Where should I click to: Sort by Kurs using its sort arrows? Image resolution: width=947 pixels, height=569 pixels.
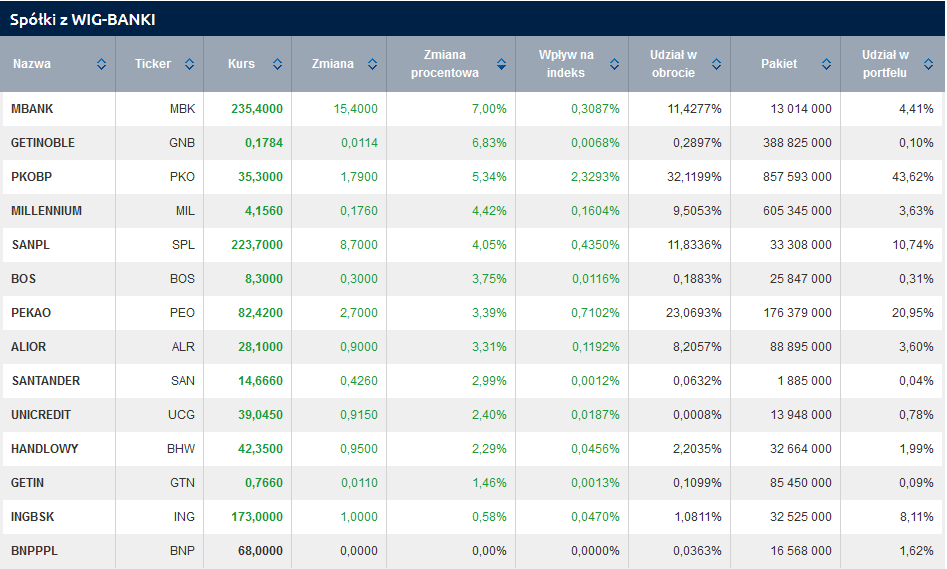coord(277,64)
